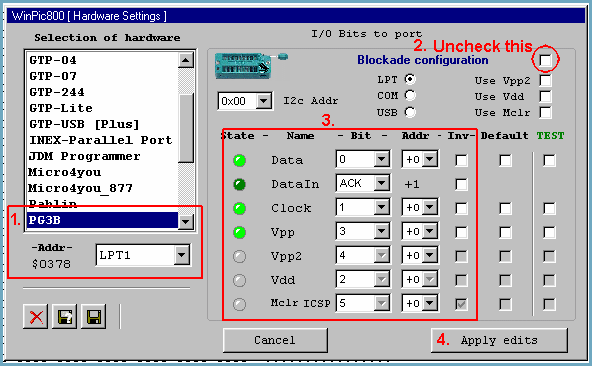Click the teal ZIF socket programmer image
592x366 pixels.
(x=250, y=65)
